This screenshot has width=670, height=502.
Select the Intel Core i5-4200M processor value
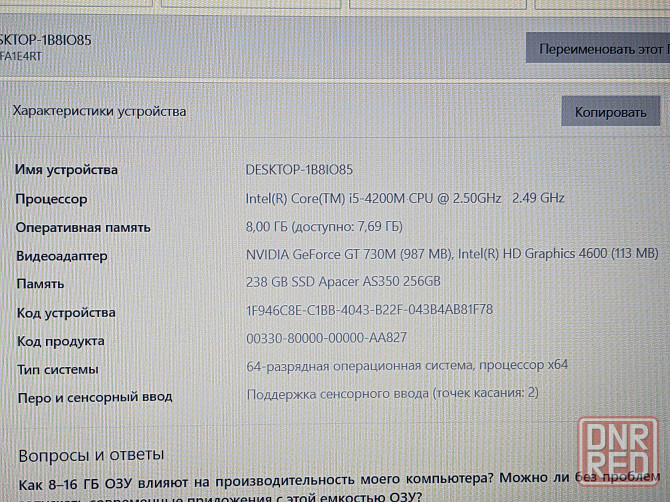405,198
